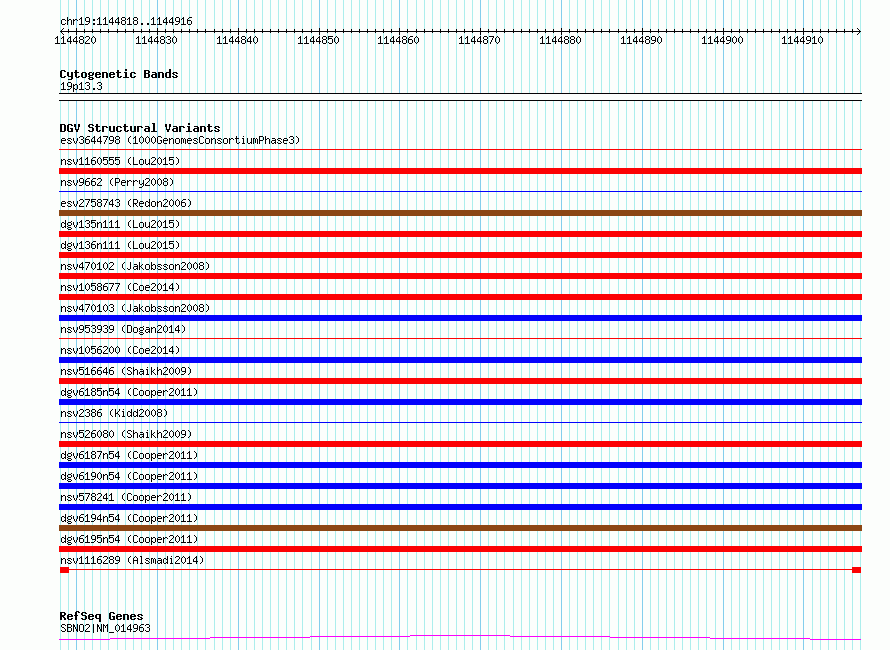
Task: Click the left red block of nsv1116289
Action: [64, 570]
